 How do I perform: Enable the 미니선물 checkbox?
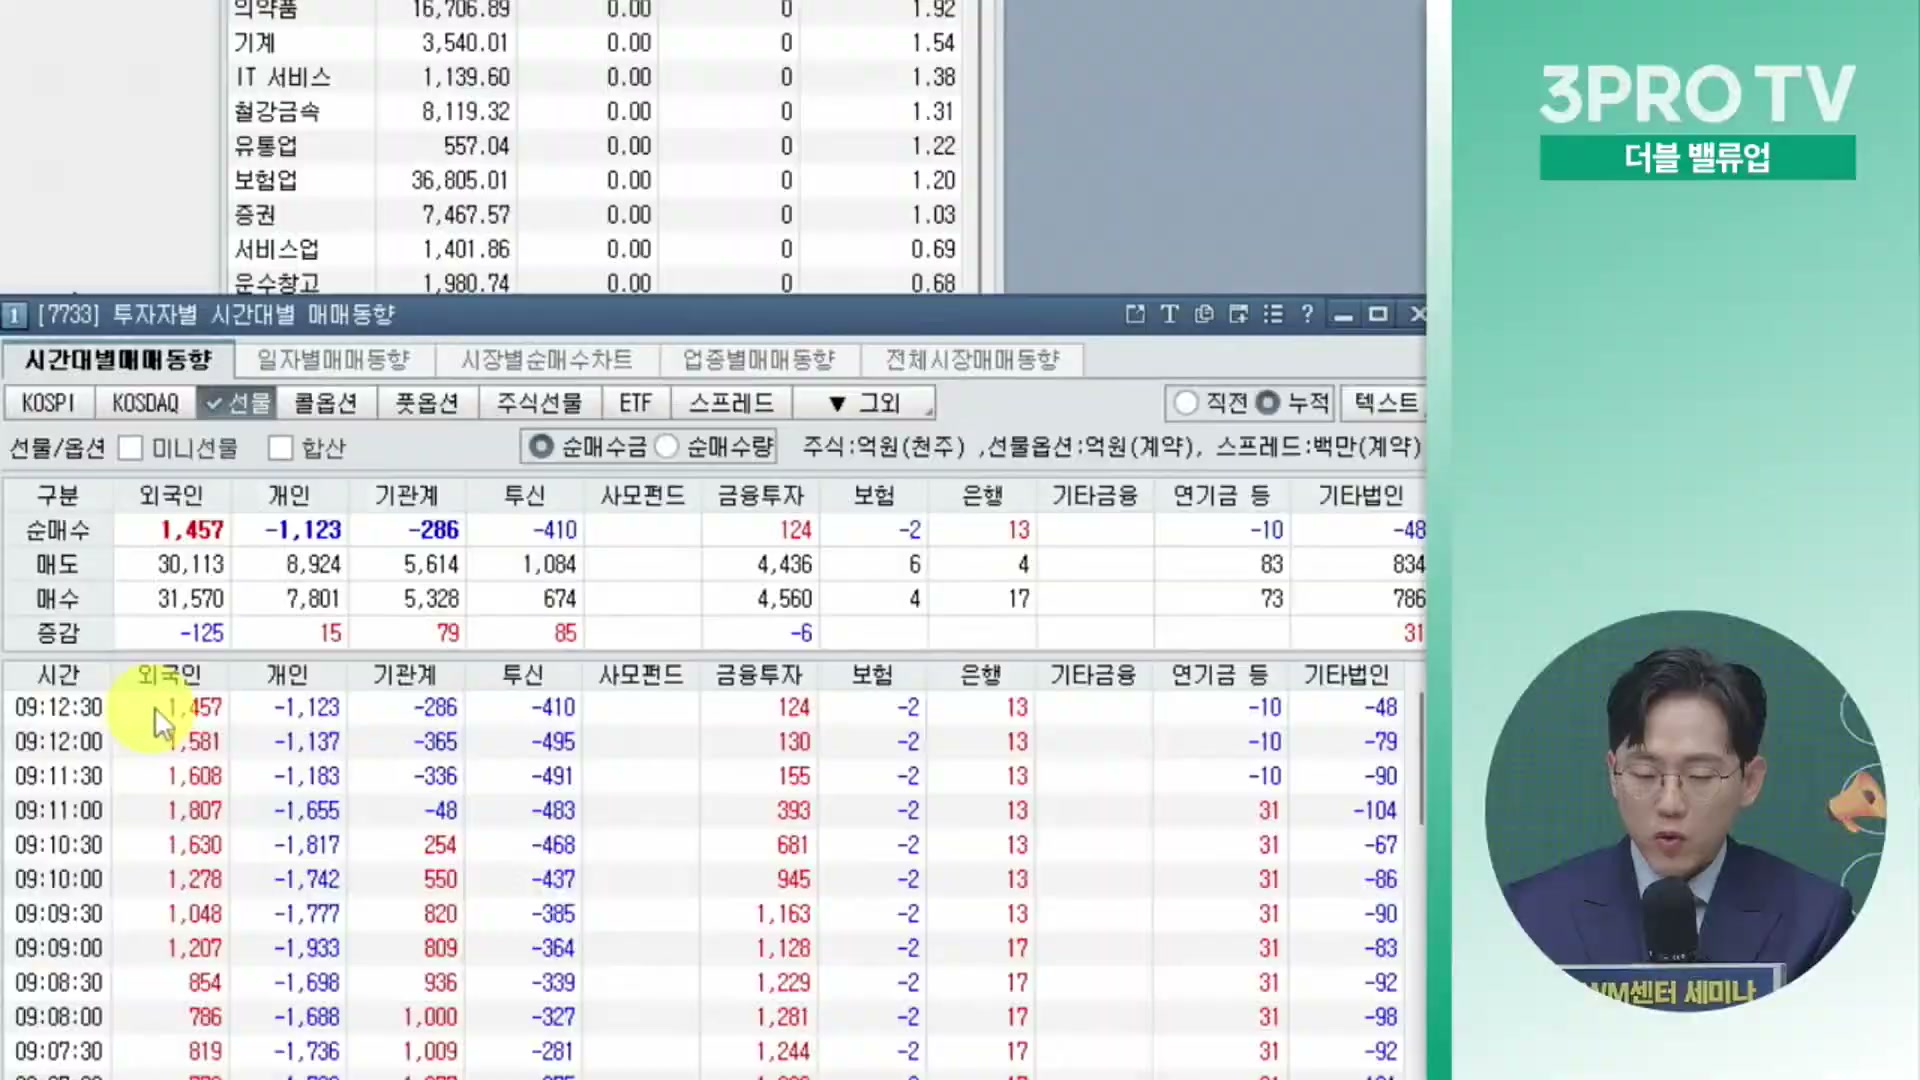131,448
